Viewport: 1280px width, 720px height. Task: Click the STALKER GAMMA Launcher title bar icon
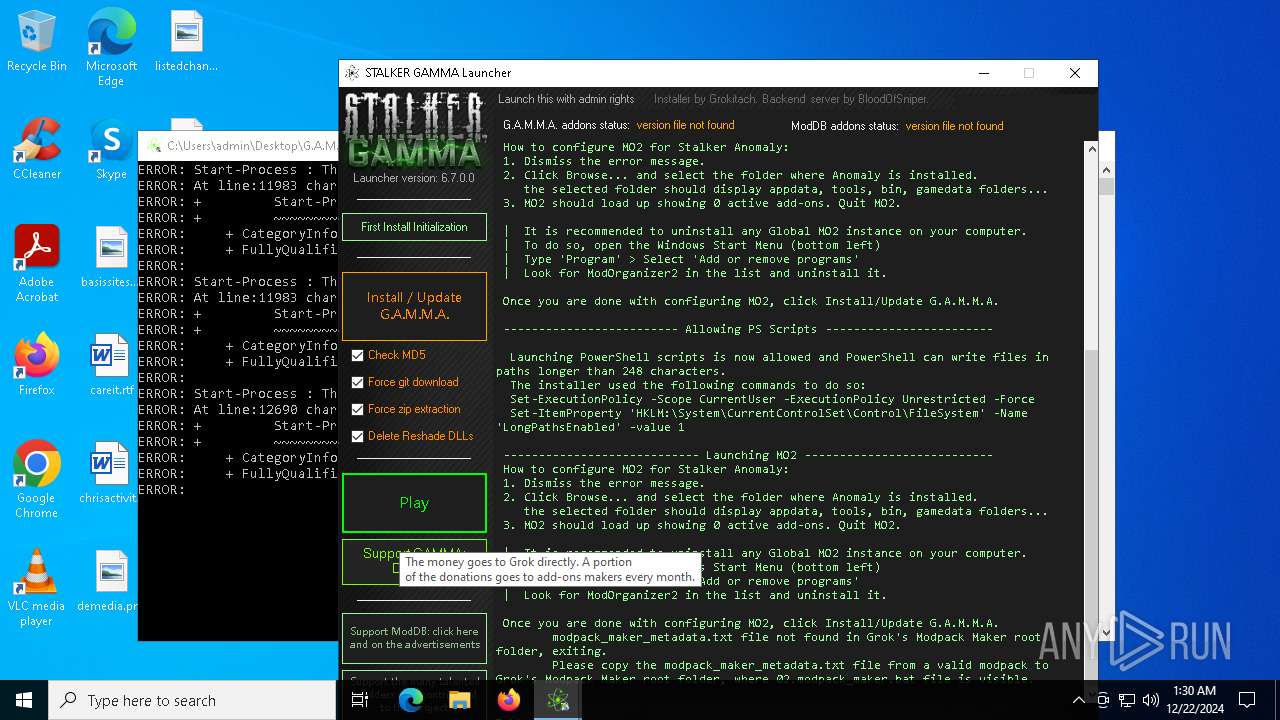[352, 73]
